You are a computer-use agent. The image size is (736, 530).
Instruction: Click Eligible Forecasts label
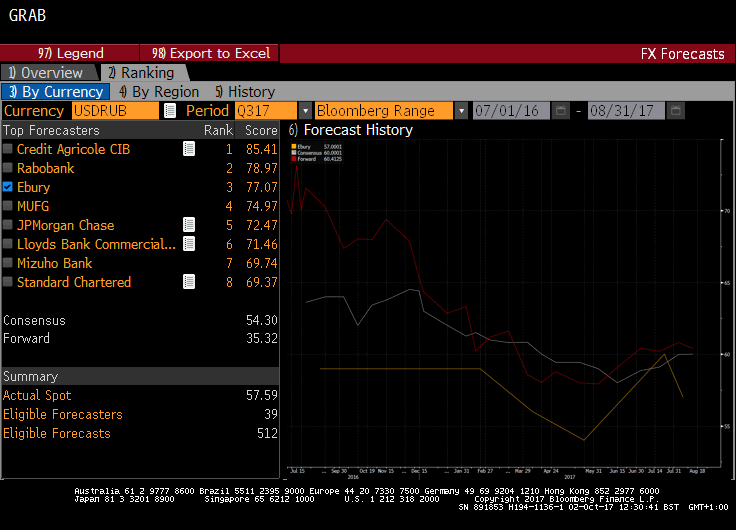57,433
